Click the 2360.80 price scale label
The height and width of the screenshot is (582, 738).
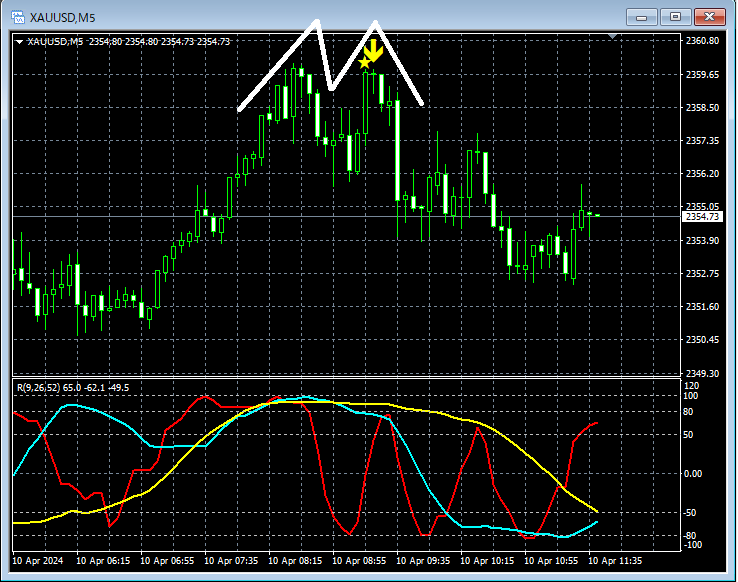pos(702,41)
